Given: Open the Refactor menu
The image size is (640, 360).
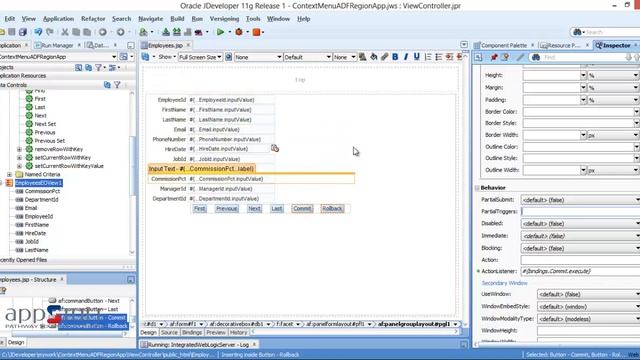Looking at the screenshot, I should [93, 19].
